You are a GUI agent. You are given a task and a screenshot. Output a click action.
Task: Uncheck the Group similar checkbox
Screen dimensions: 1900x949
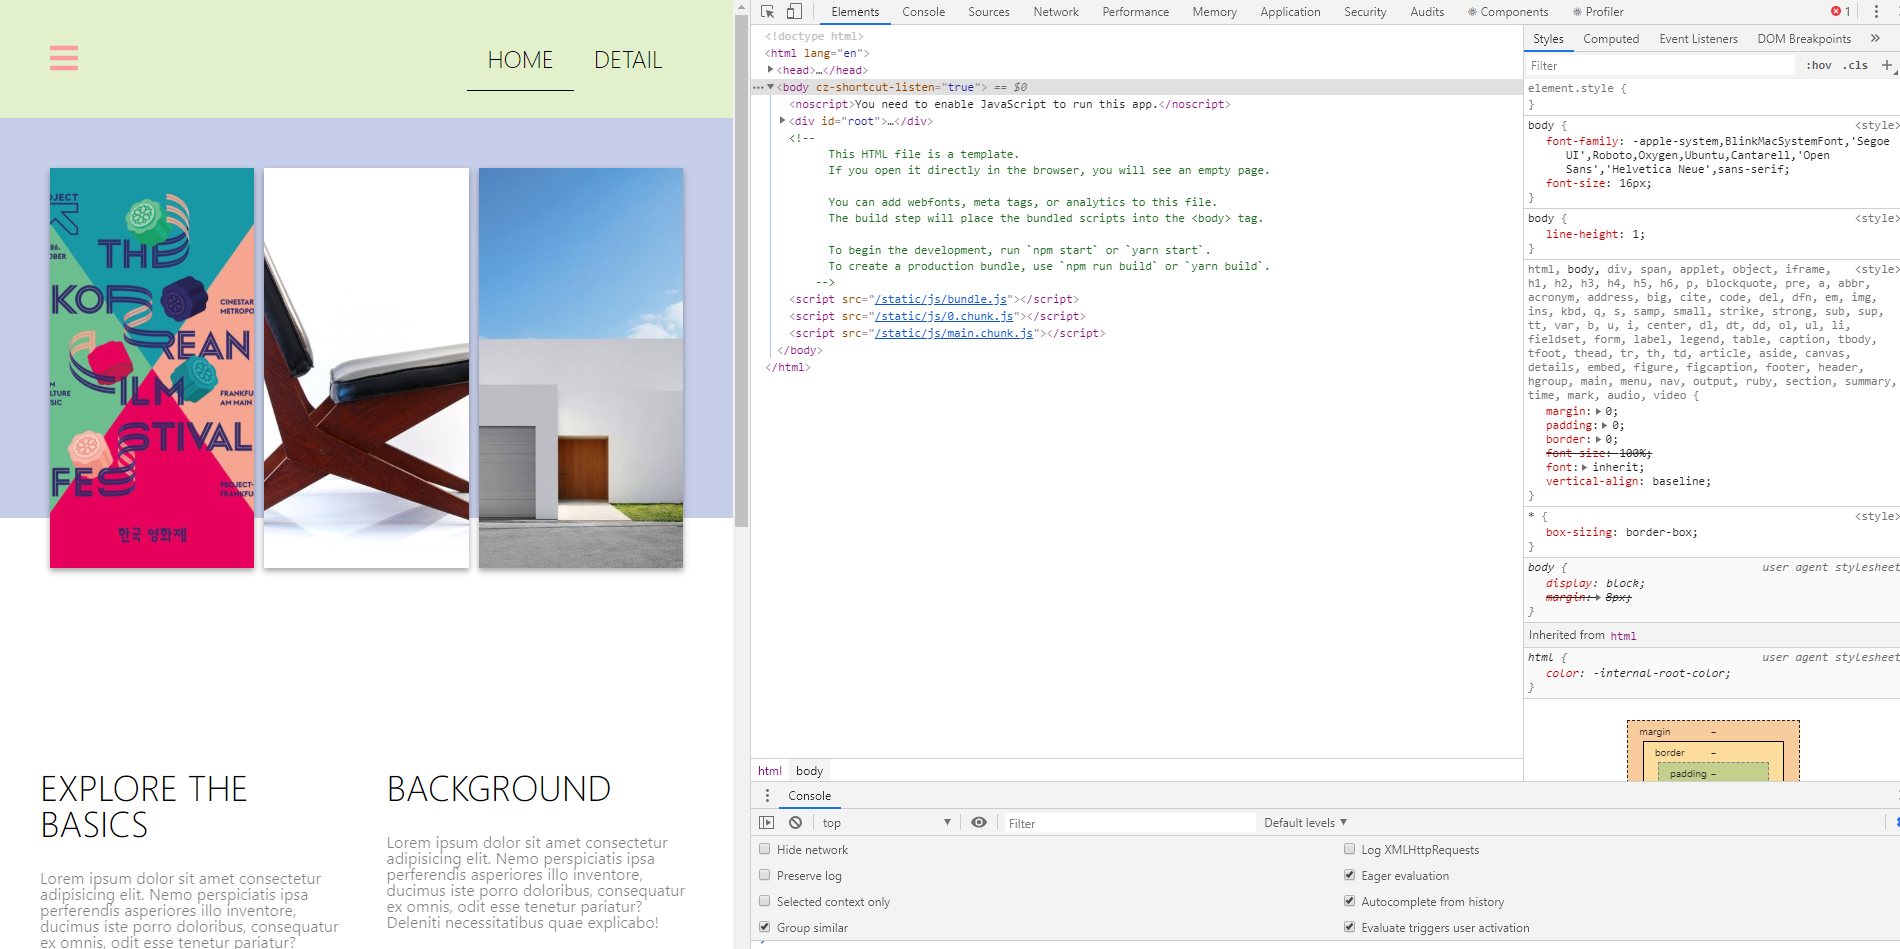pos(765,927)
